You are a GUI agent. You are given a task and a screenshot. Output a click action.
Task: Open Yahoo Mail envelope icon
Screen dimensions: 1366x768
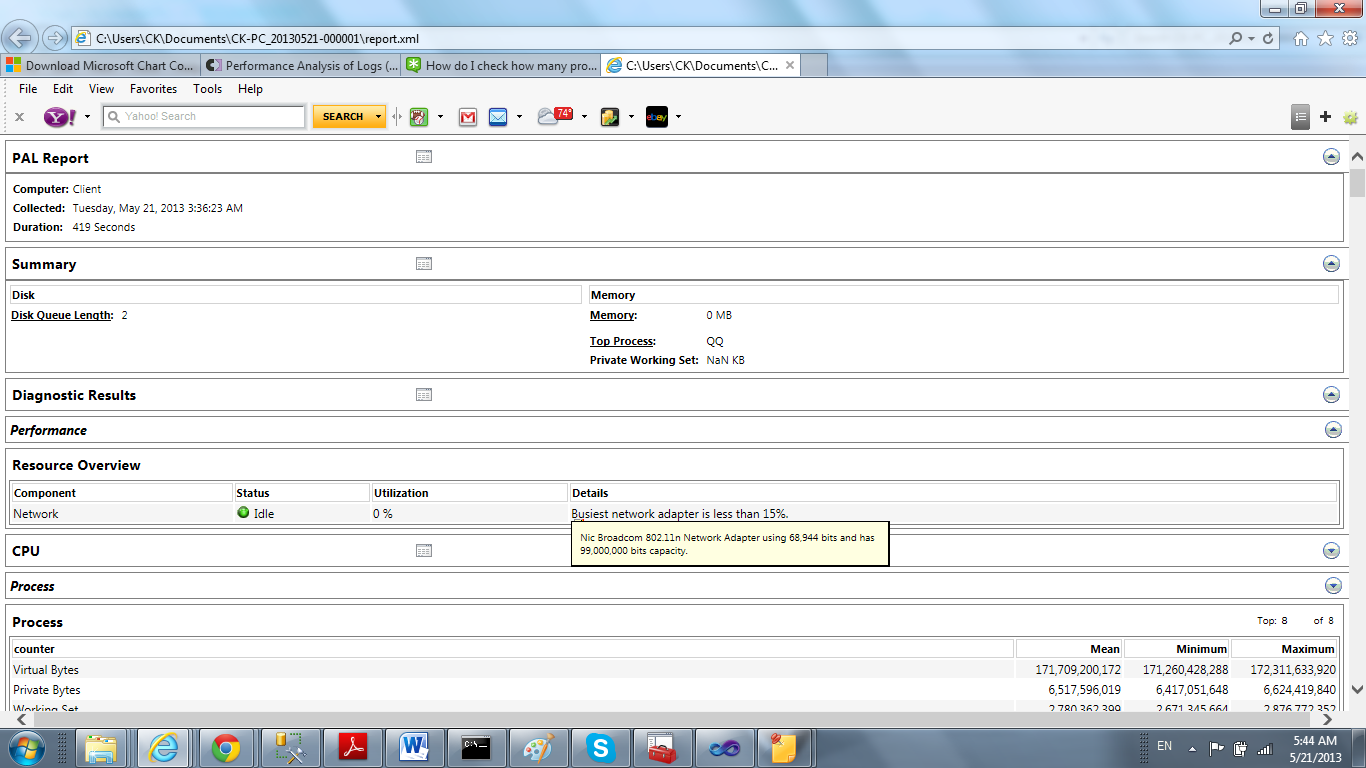point(498,117)
